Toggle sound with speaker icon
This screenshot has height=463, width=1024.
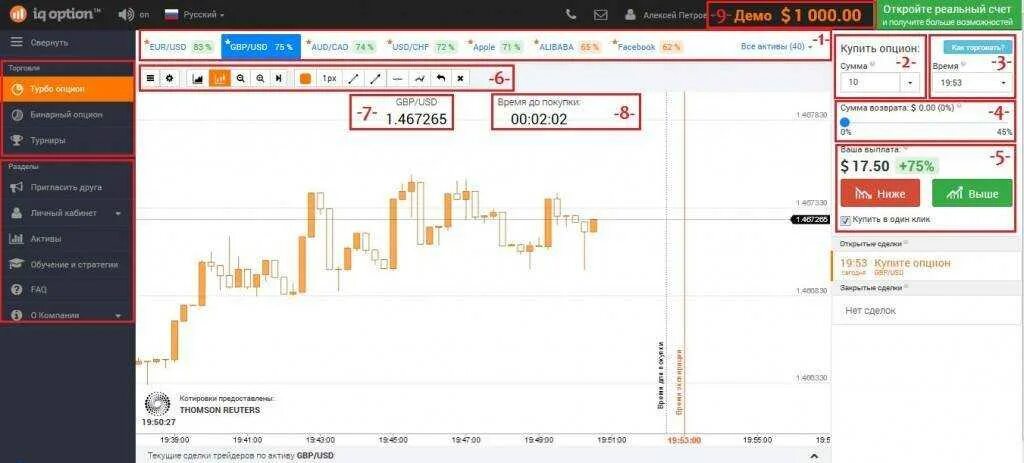click(x=125, y=14)
